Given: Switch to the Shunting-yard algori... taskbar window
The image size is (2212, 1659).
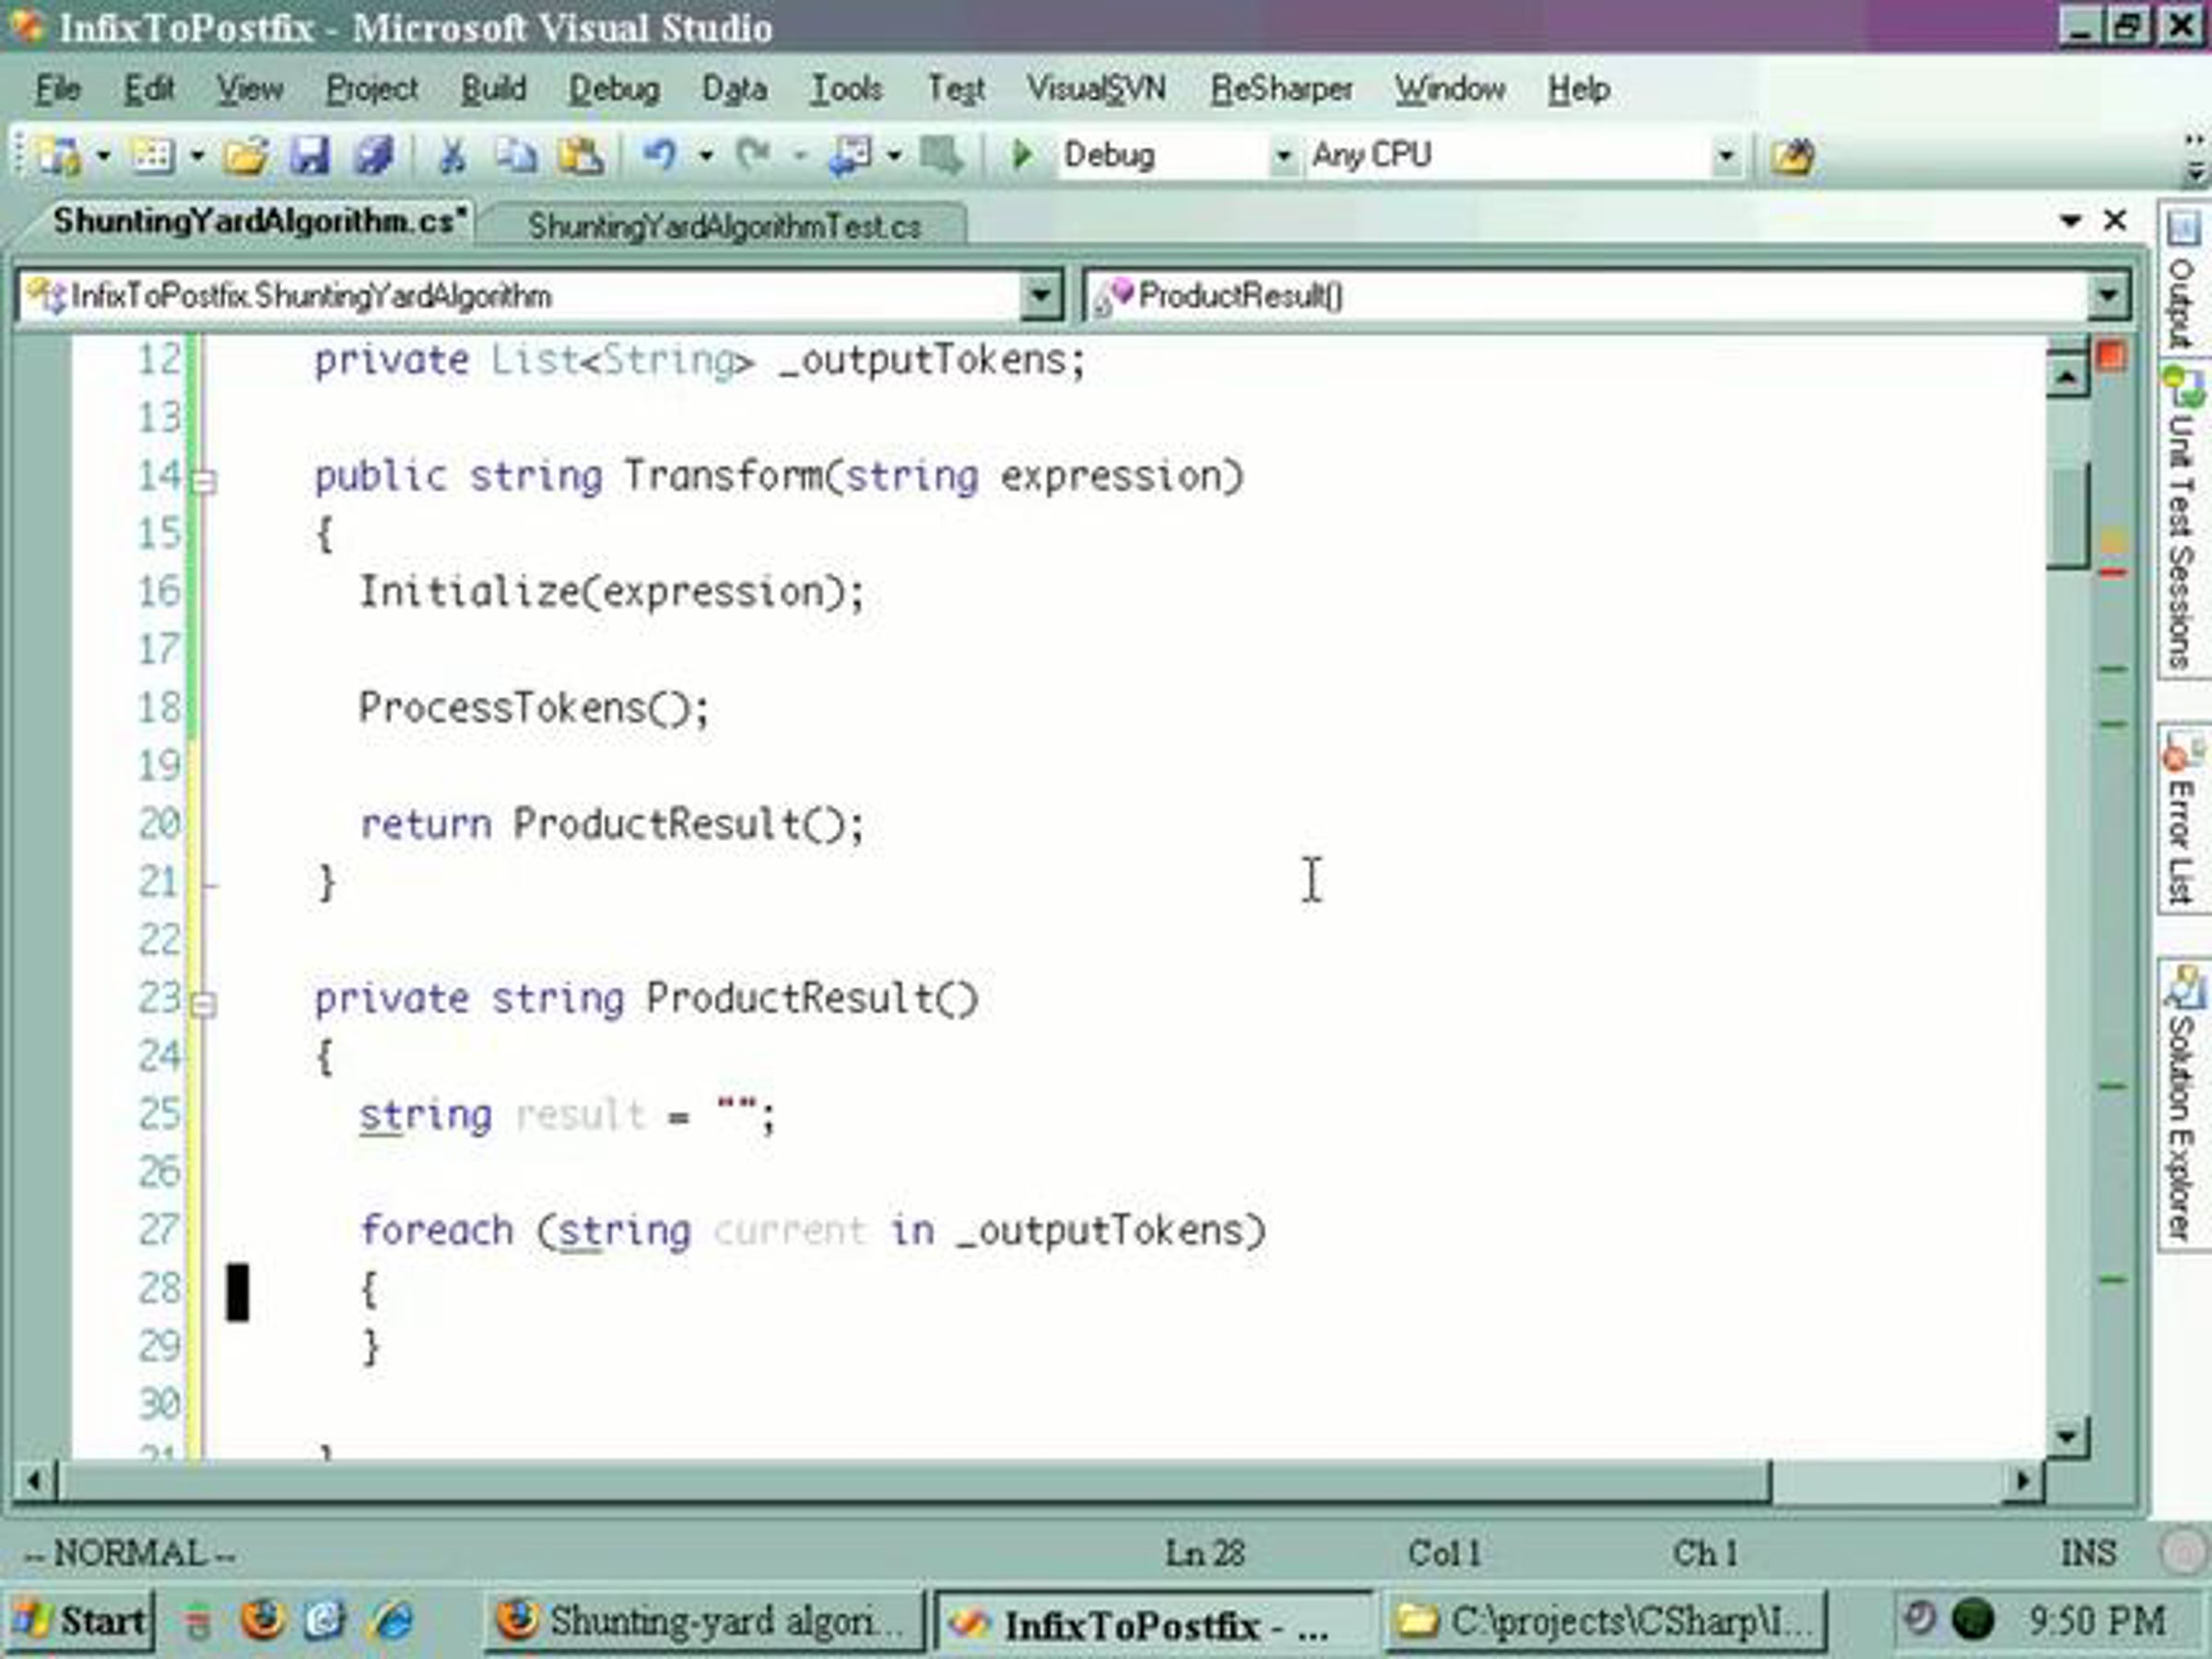Looking at the screenshot, I should (x=704, y=1621).
